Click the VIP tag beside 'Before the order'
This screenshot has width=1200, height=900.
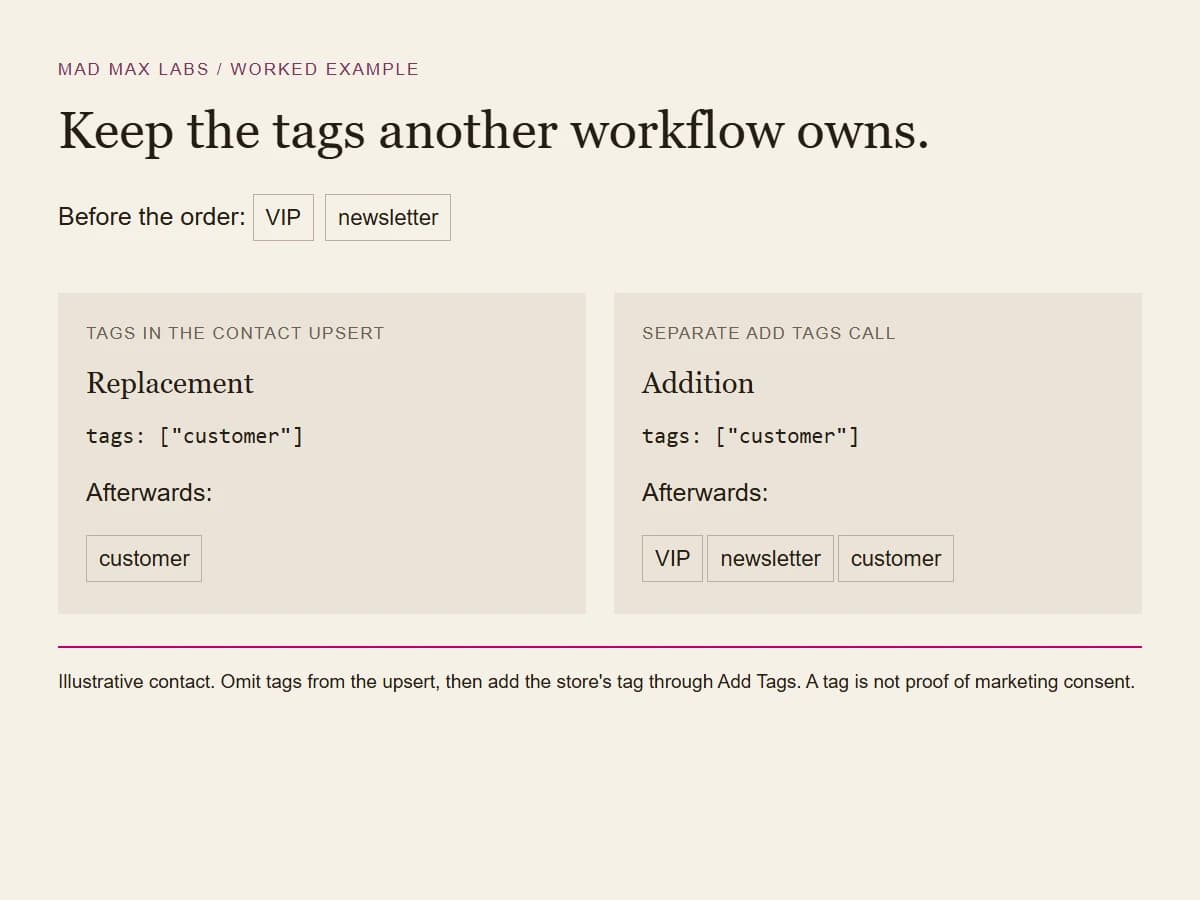click(x=283, y=217)
